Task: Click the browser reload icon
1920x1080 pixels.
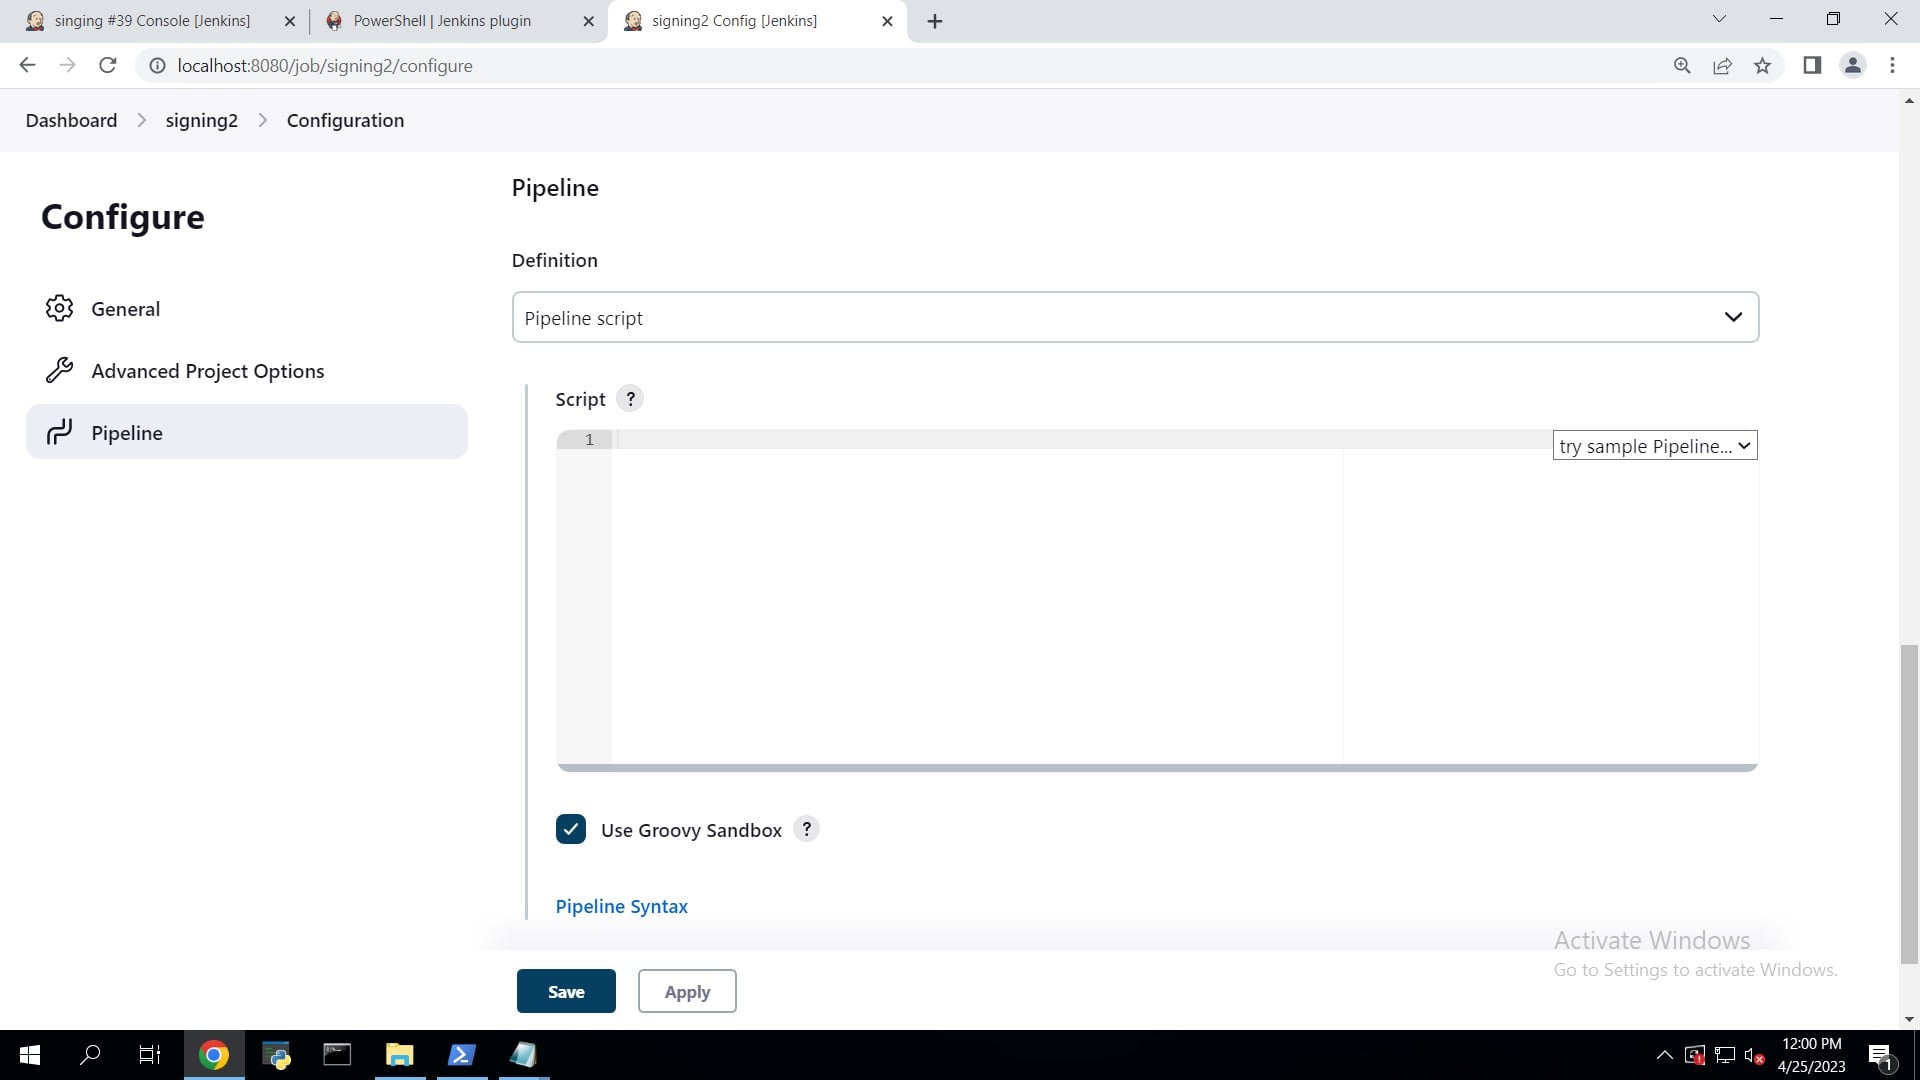Action: (108, 66)
